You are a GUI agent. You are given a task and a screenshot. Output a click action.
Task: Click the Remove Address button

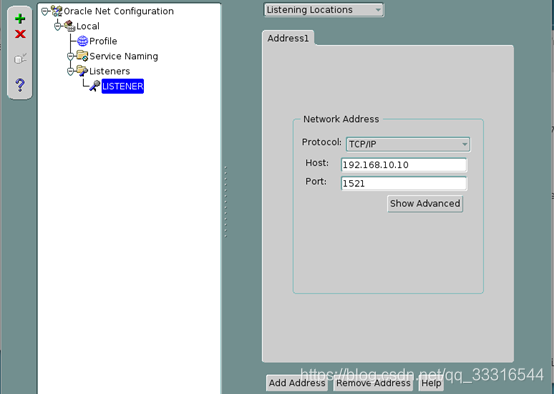pos(373,383)
